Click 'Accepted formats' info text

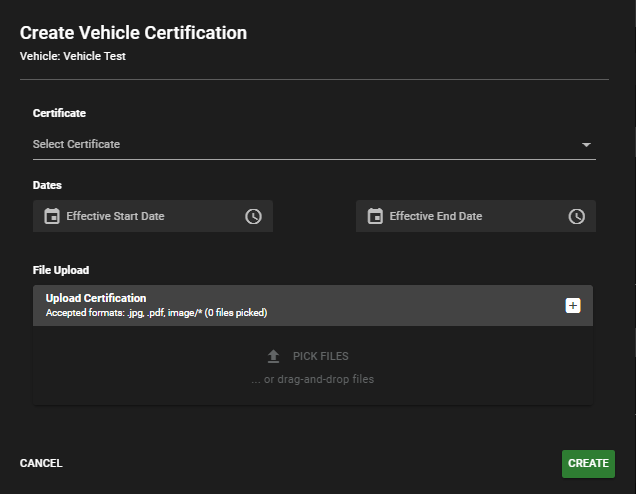156,313
